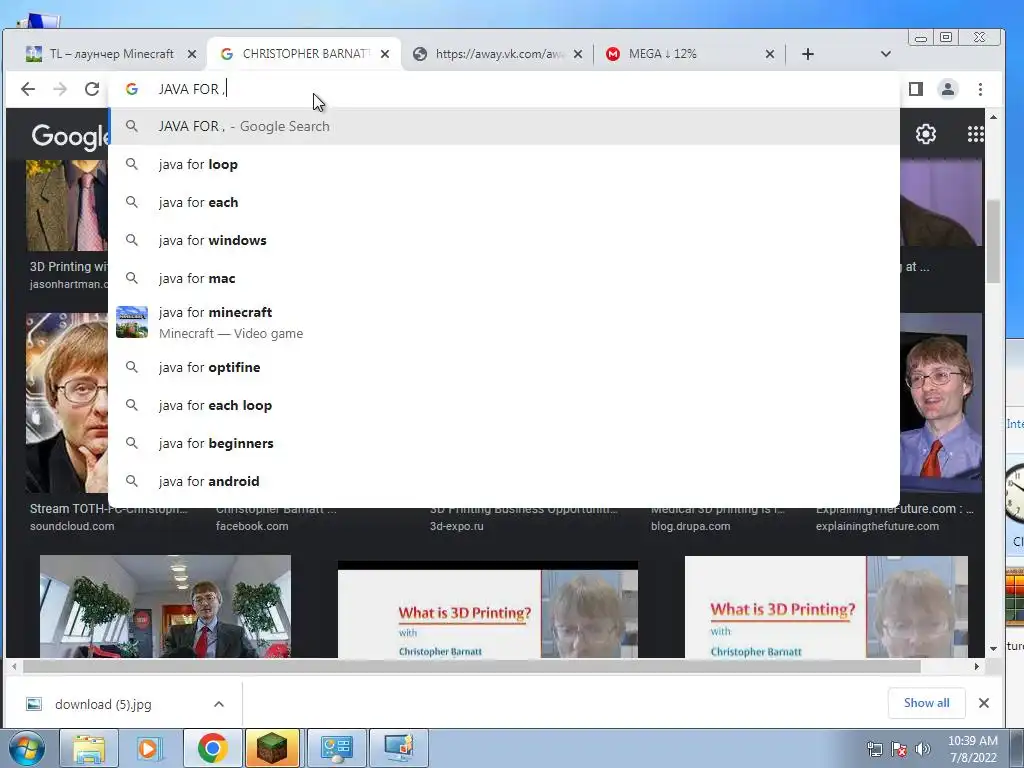Screen dimensions: 1024x768
Task: Select the 'java for optifine' suggestion
Action: (x=504, y=368)
